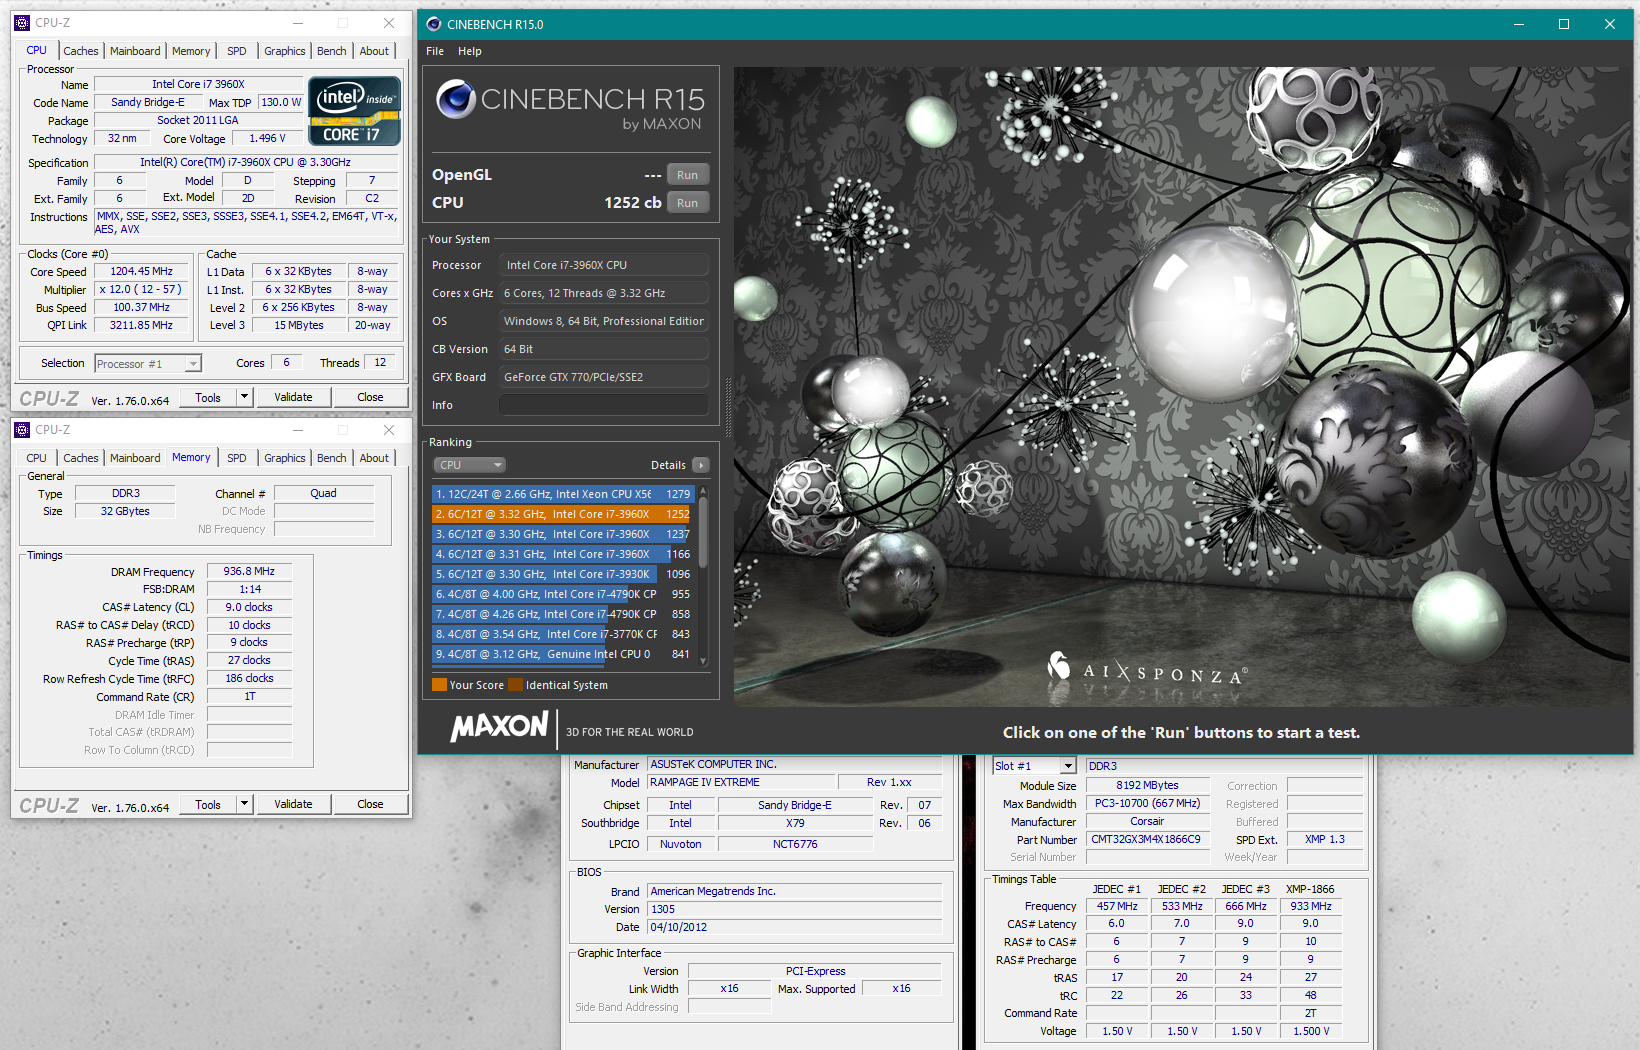Screen dimensions: 1640x1050
Task: Open Tools dropdown arrow in lower CPU-Z window
Action: [244, 804]
